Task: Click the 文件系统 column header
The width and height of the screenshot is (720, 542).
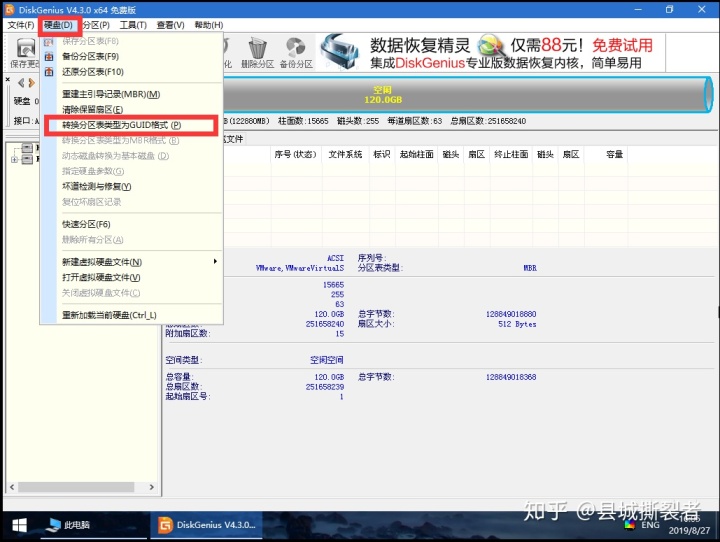Action: 345,154
